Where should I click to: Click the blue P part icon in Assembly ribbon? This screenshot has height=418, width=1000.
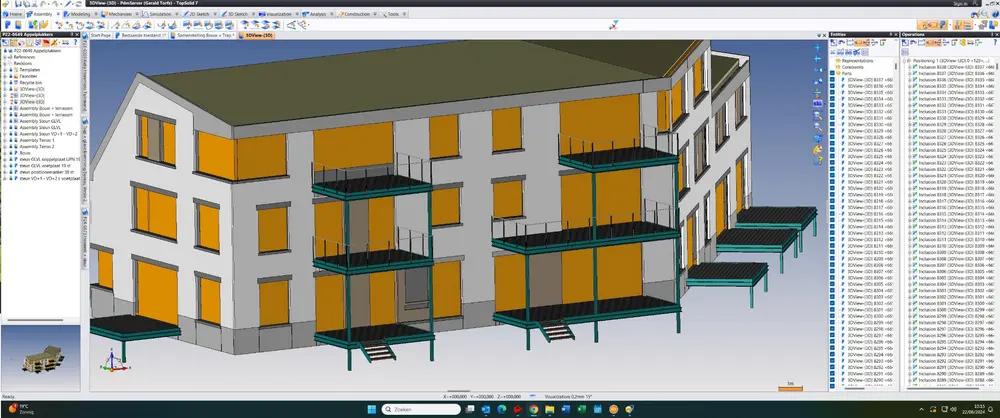tap(8, 24)
